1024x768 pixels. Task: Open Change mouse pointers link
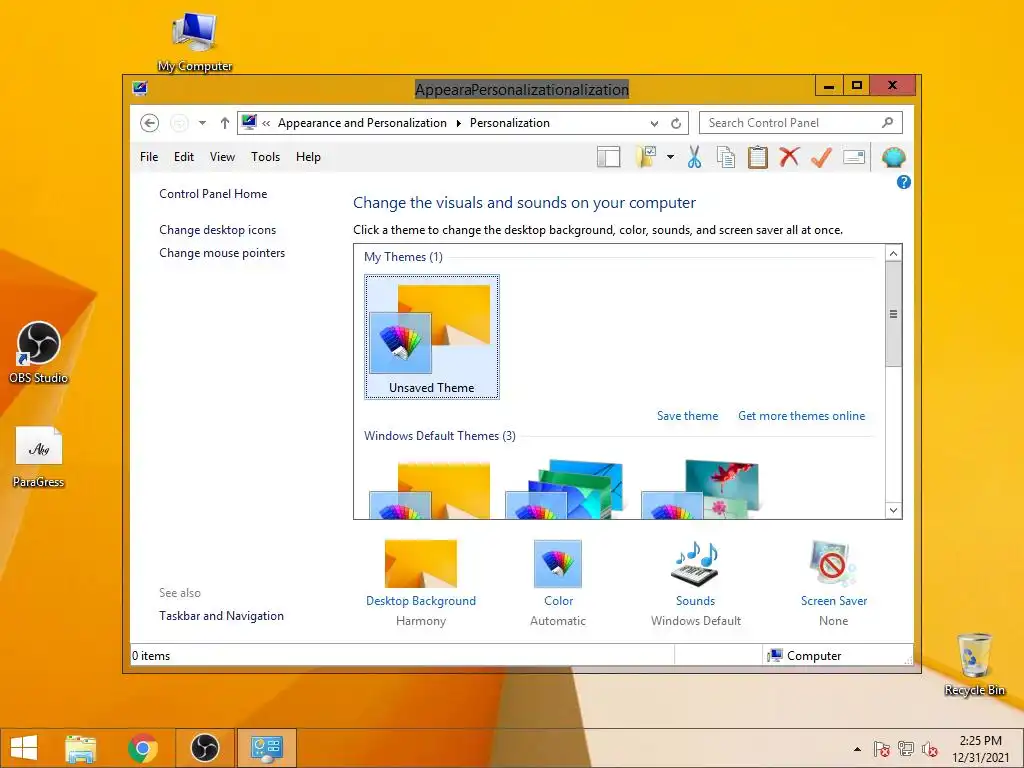point(222,253)
